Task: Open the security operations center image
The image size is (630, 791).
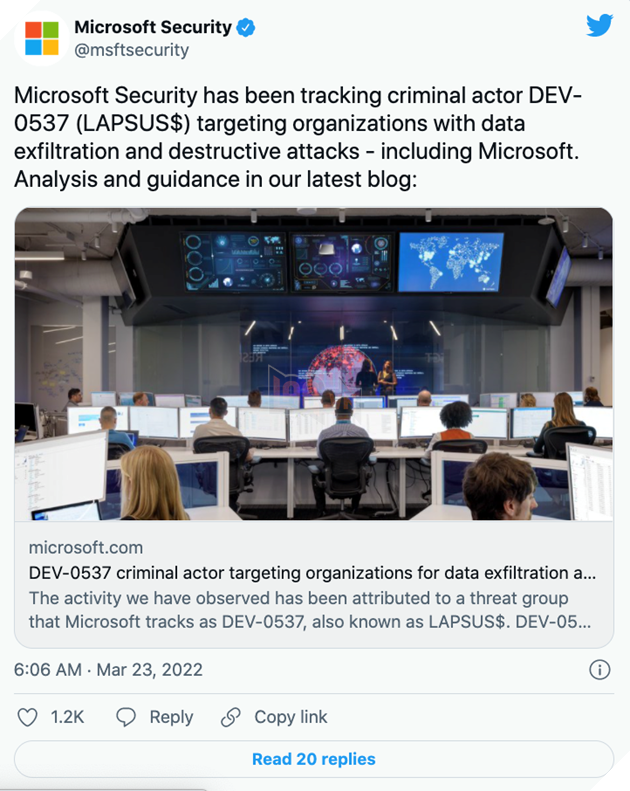Action: (314, 363)
